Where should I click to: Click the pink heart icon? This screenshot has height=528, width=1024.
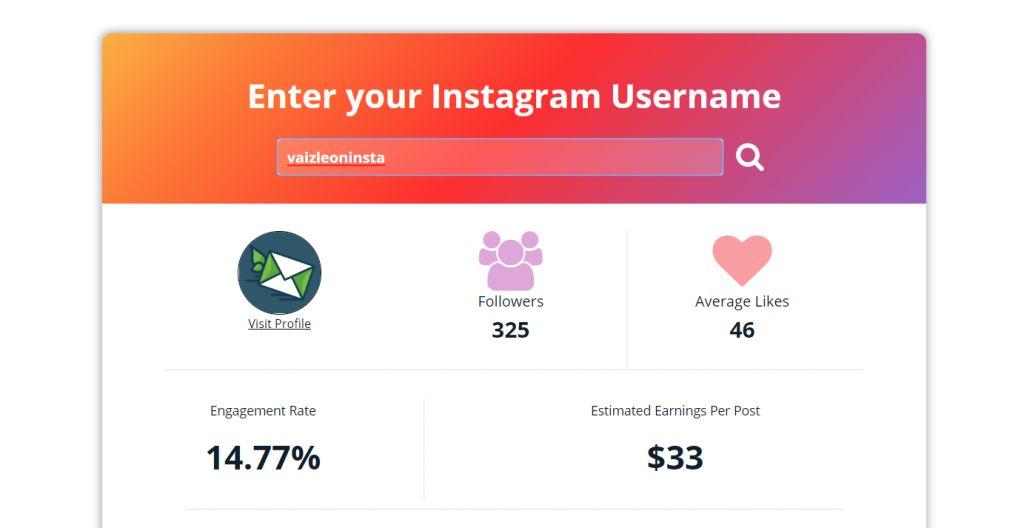click(742, 260)
